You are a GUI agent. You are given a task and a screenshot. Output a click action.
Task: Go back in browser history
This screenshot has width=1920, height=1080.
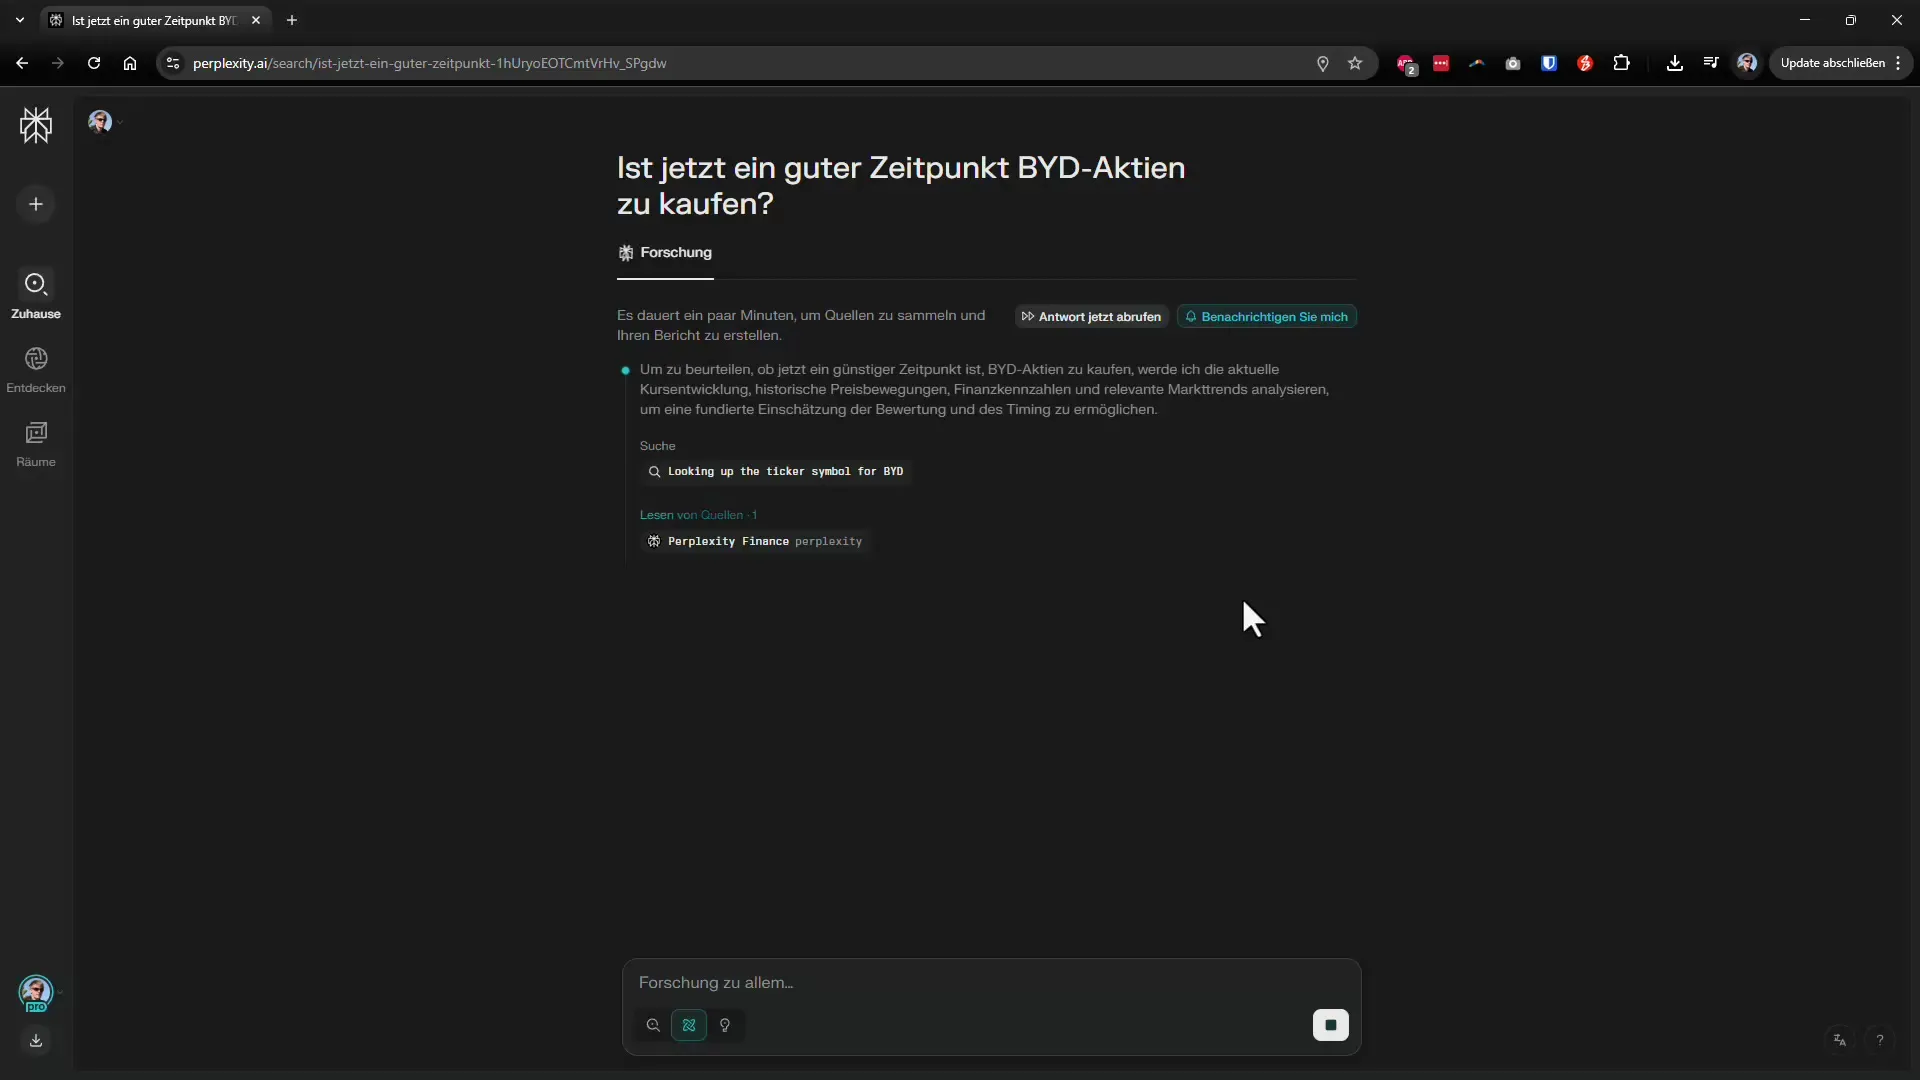22,63
